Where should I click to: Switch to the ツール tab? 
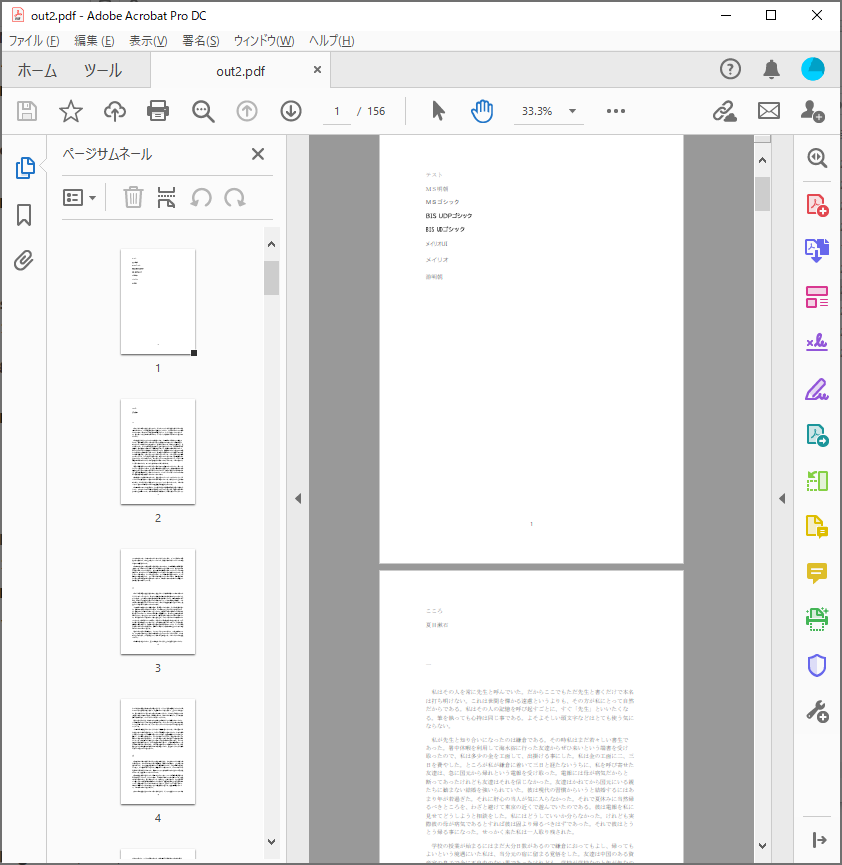coord(103,71)
